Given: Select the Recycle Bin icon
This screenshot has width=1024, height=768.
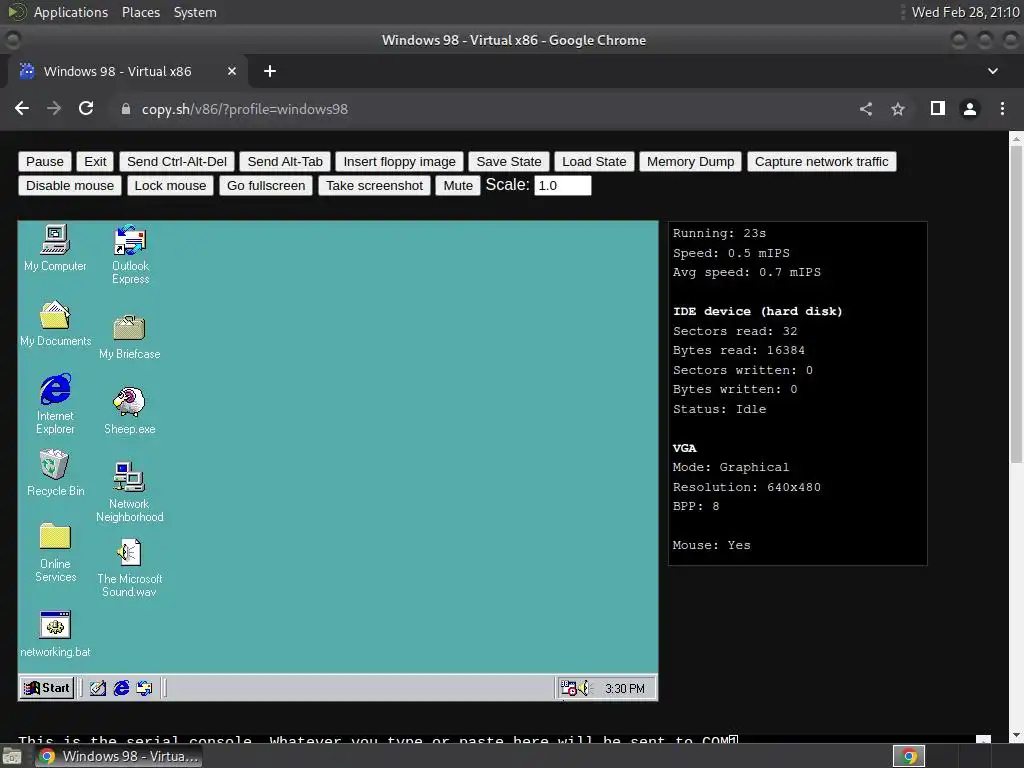Looking at the screenshot, I should click(x=55, y=473).
